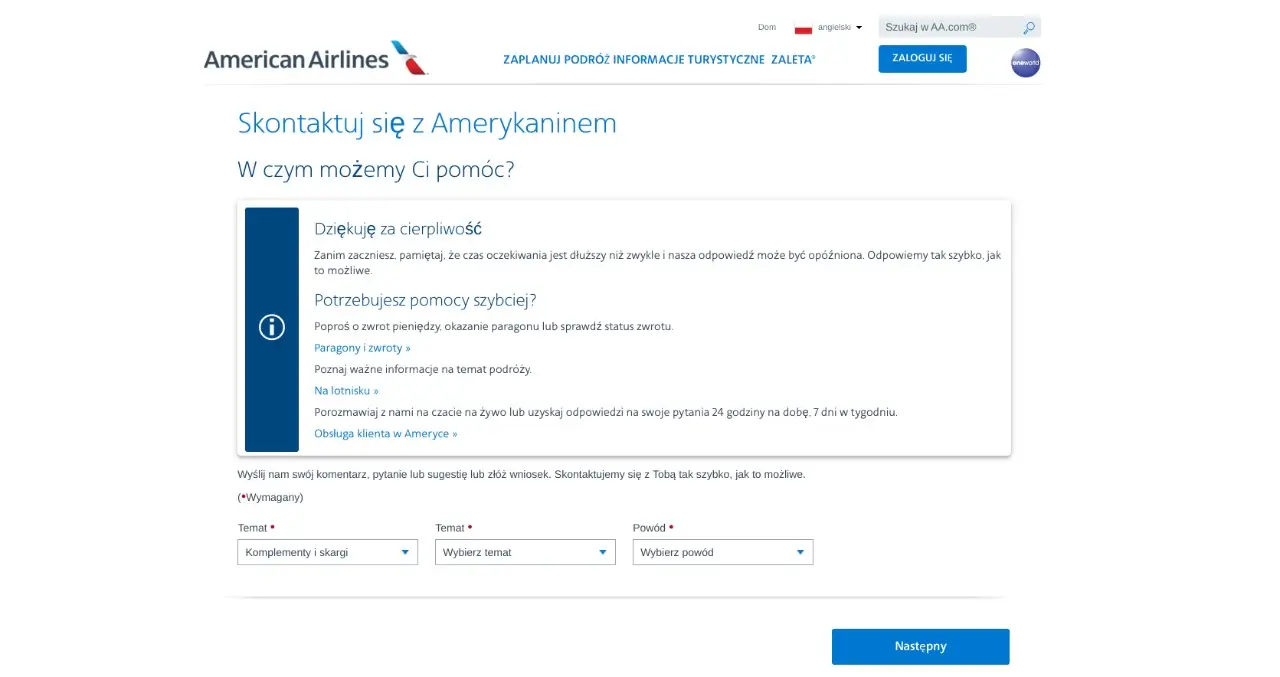Click the Polish flag icon

pos(803,28)
